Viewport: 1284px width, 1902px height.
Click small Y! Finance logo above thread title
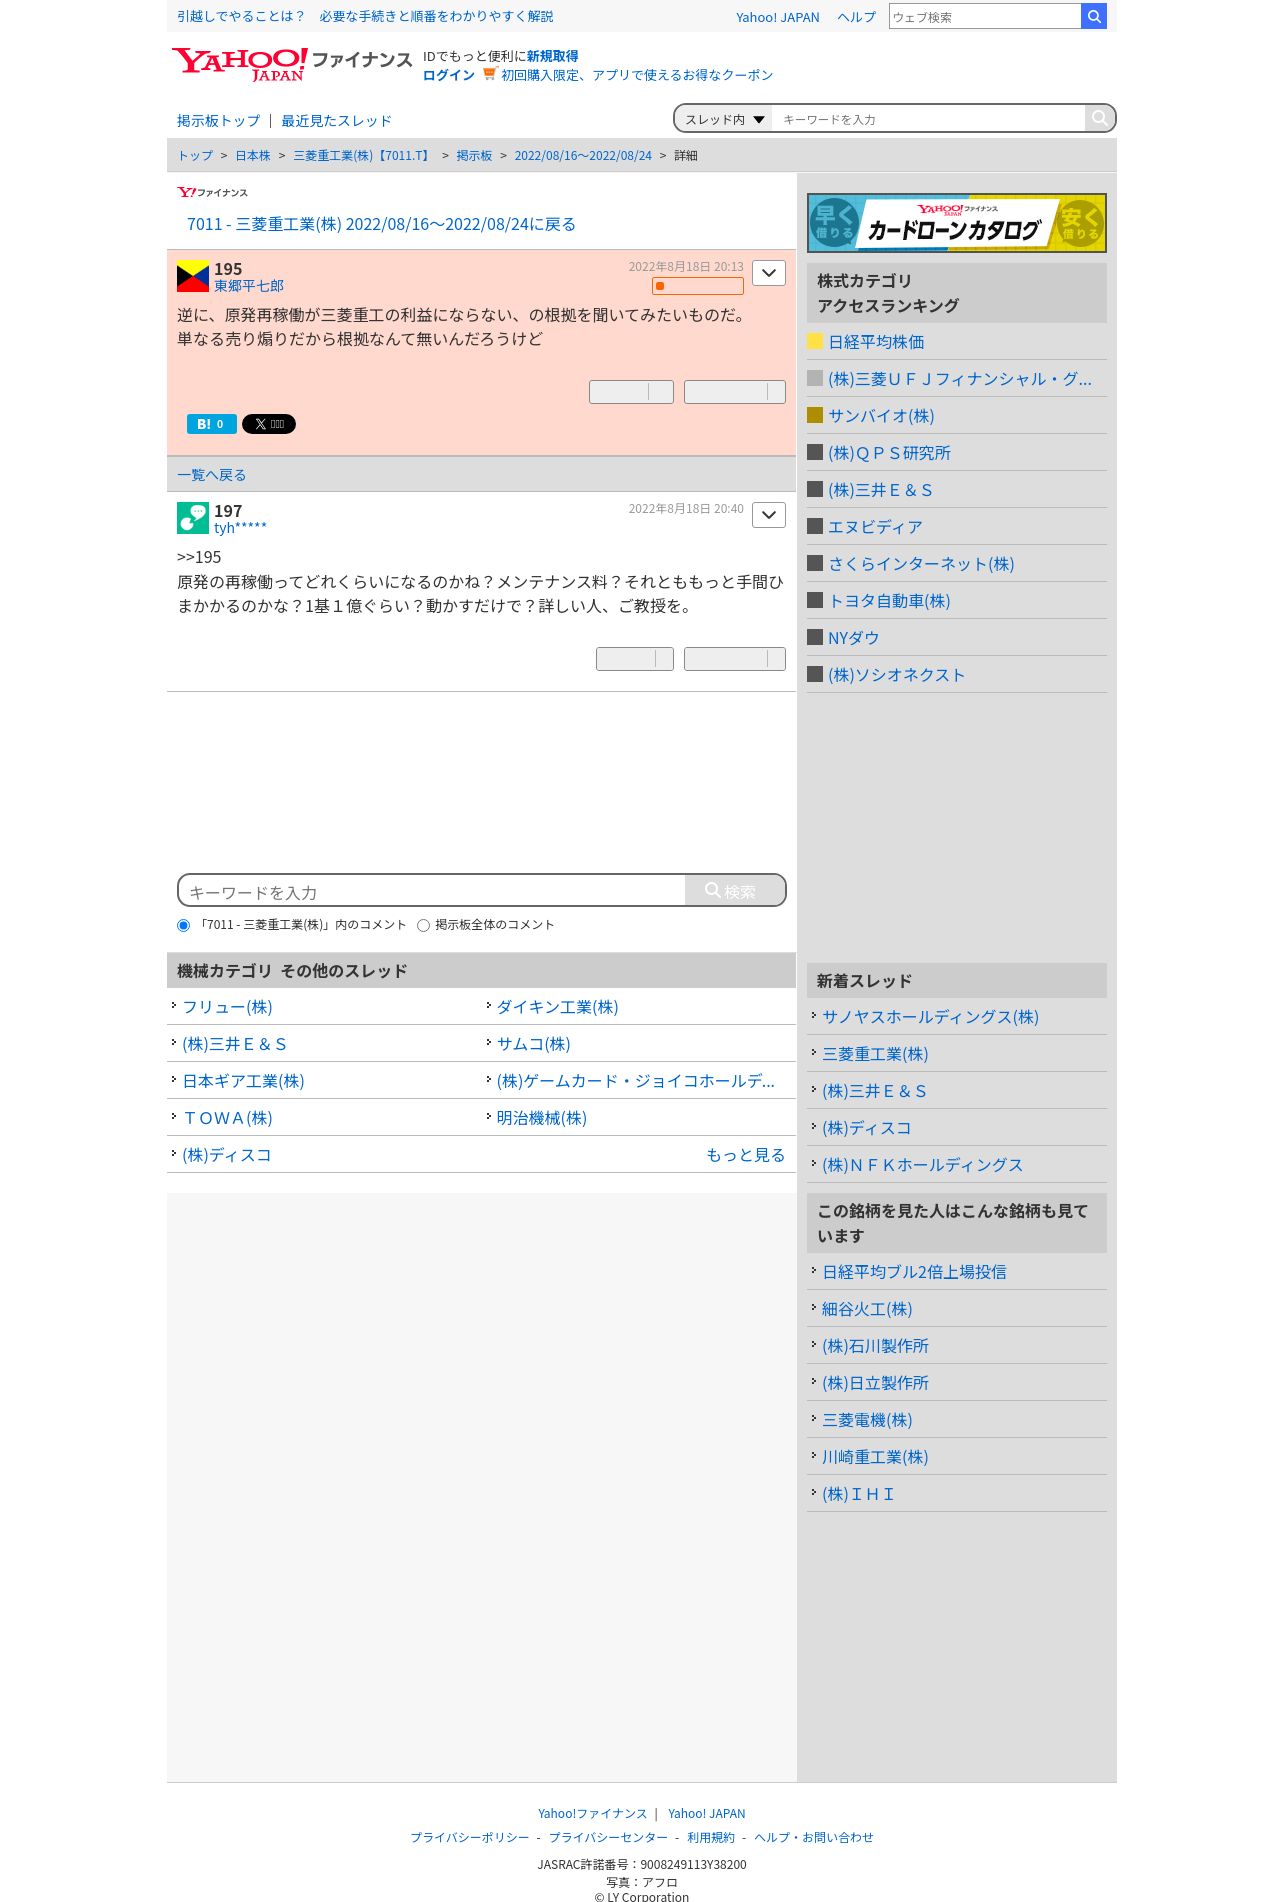(x=212, y=192)
